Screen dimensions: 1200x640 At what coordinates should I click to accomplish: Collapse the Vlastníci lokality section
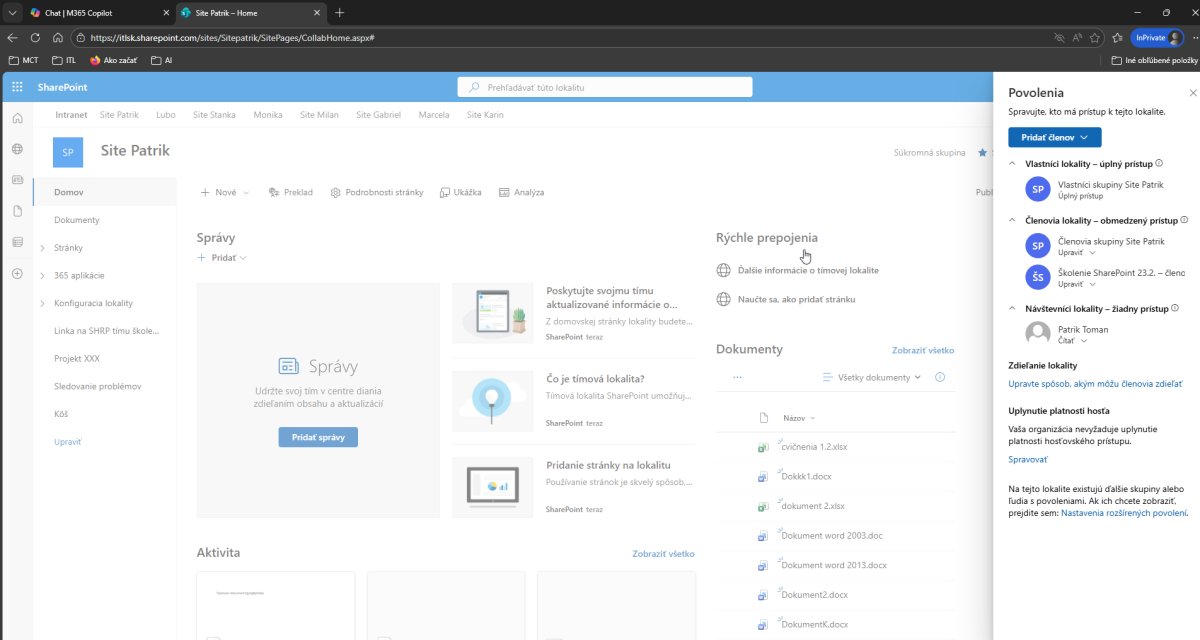point(1013,163)
